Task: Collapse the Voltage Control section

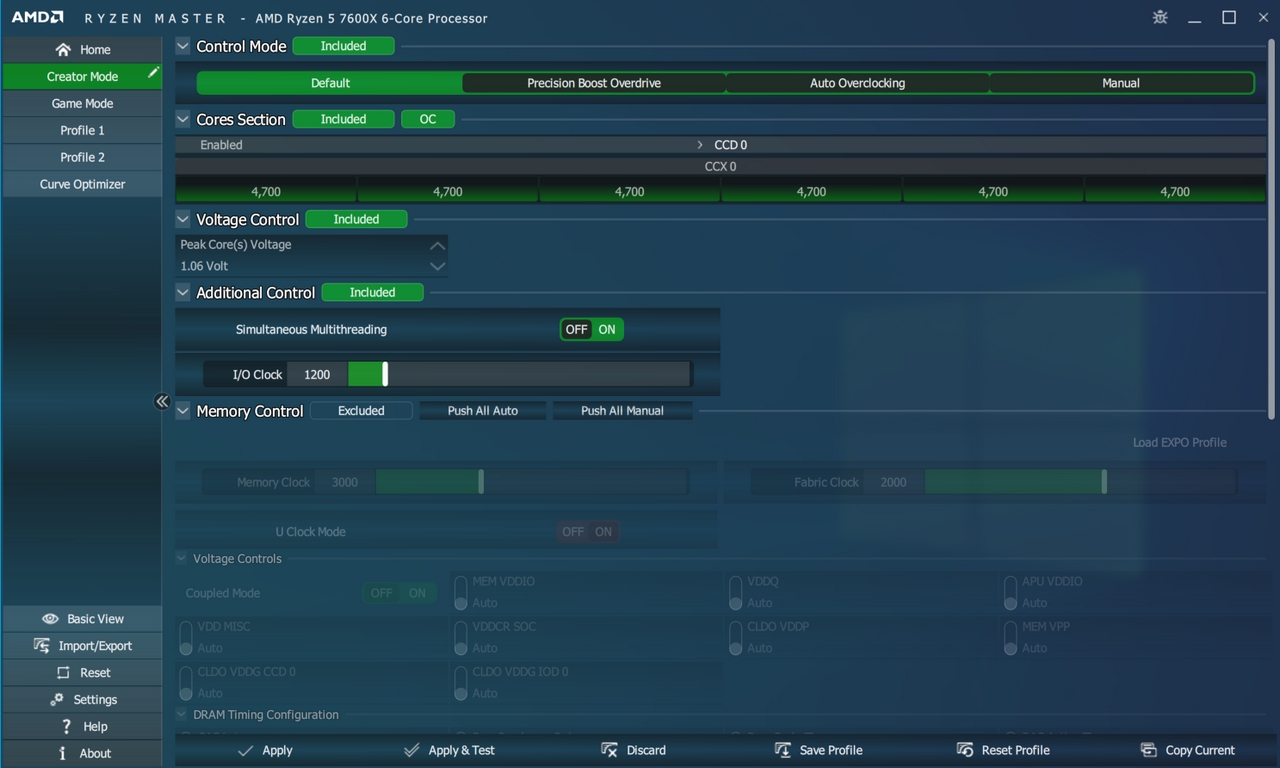Action: point(183,219)
